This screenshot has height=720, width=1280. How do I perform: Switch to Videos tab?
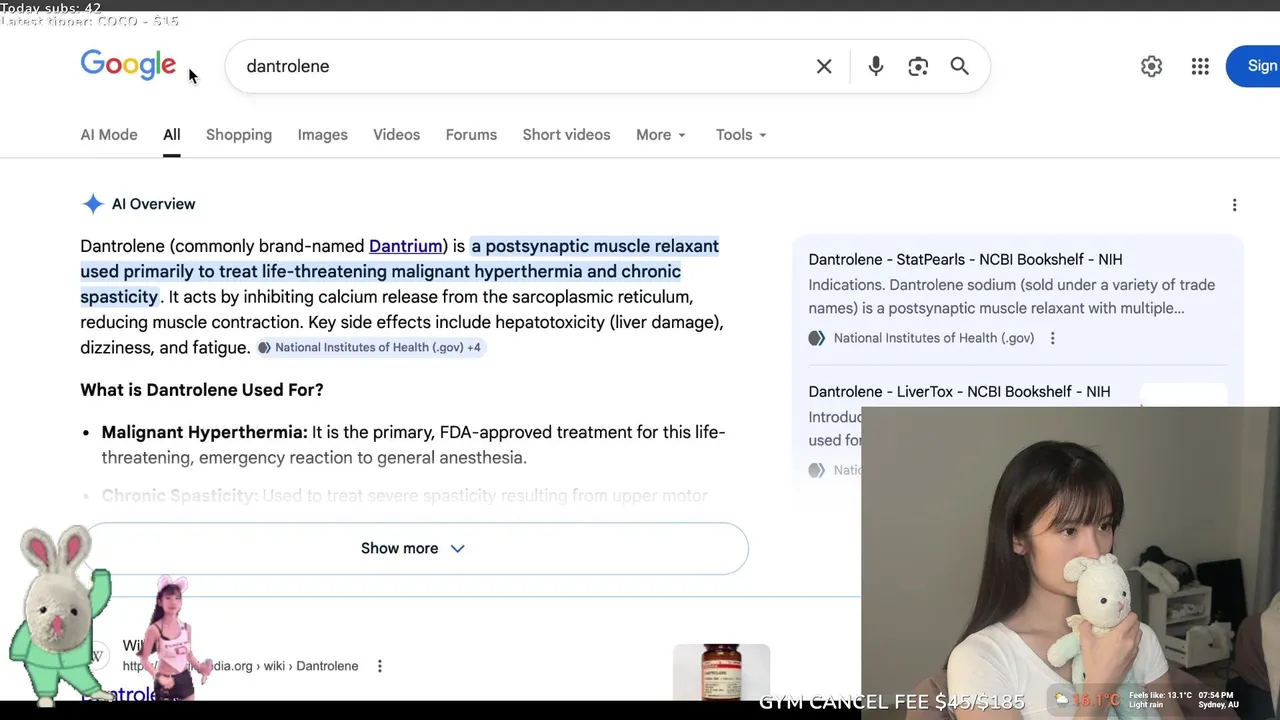pyautogui.click(x=397, y=135)
